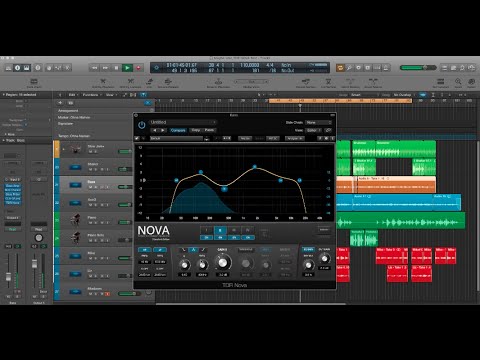Click the add track plus button
This screenshot has width=480, height=360.
click(60, 103)
